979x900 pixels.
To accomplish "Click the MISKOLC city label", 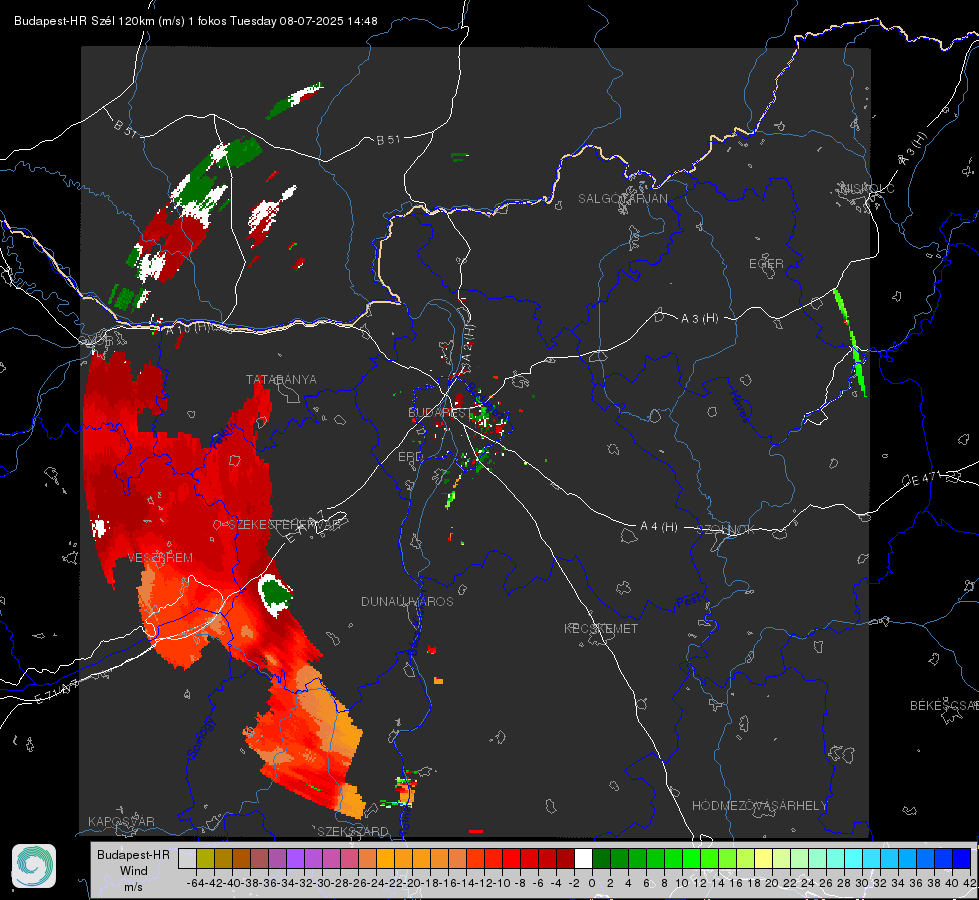I will (867, 188).
